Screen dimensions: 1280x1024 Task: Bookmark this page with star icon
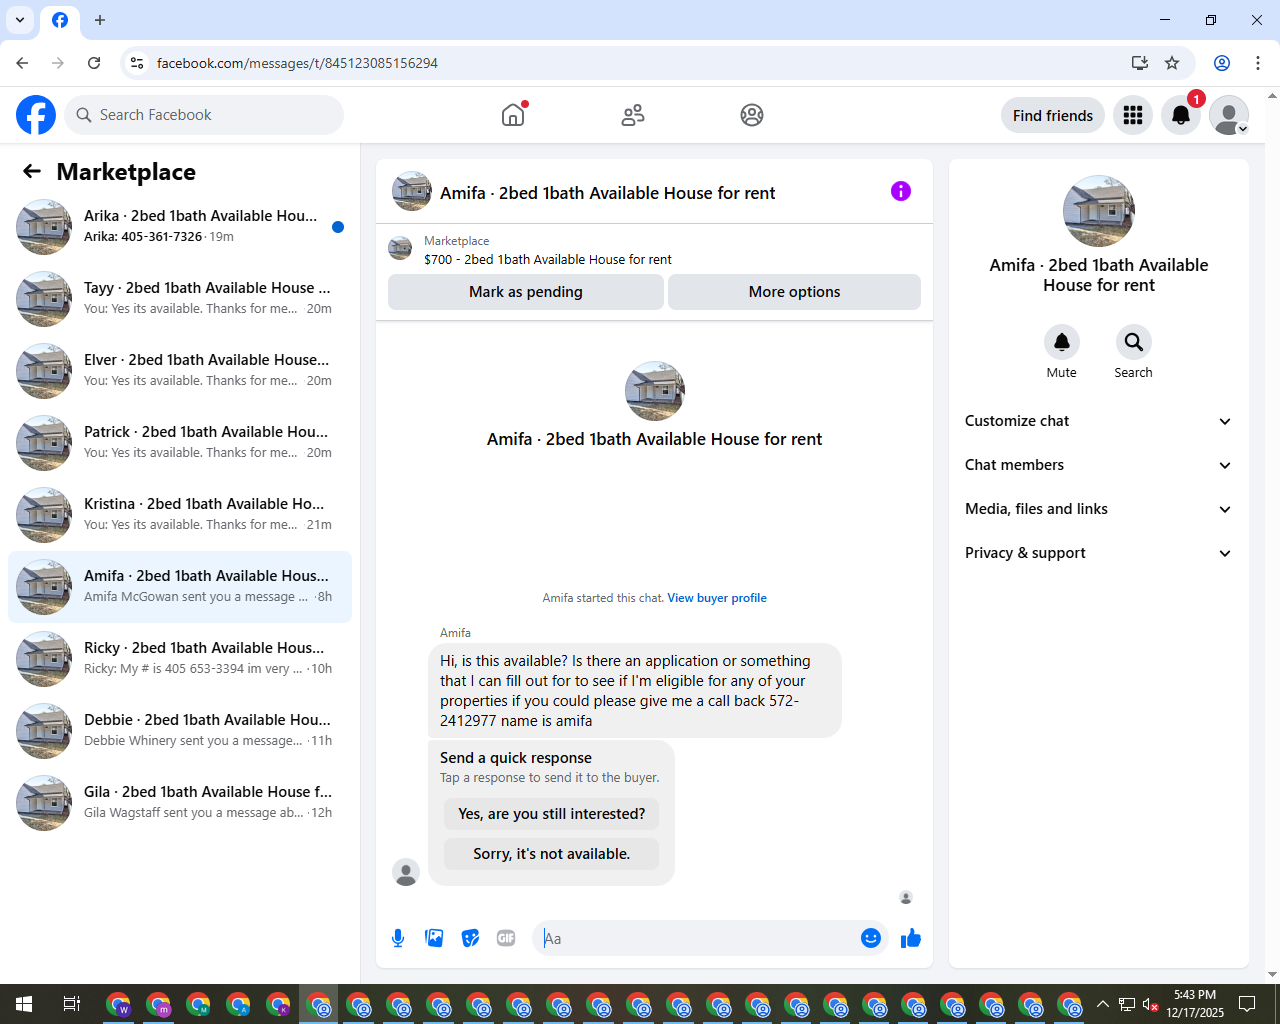(x=1172, y=63)
